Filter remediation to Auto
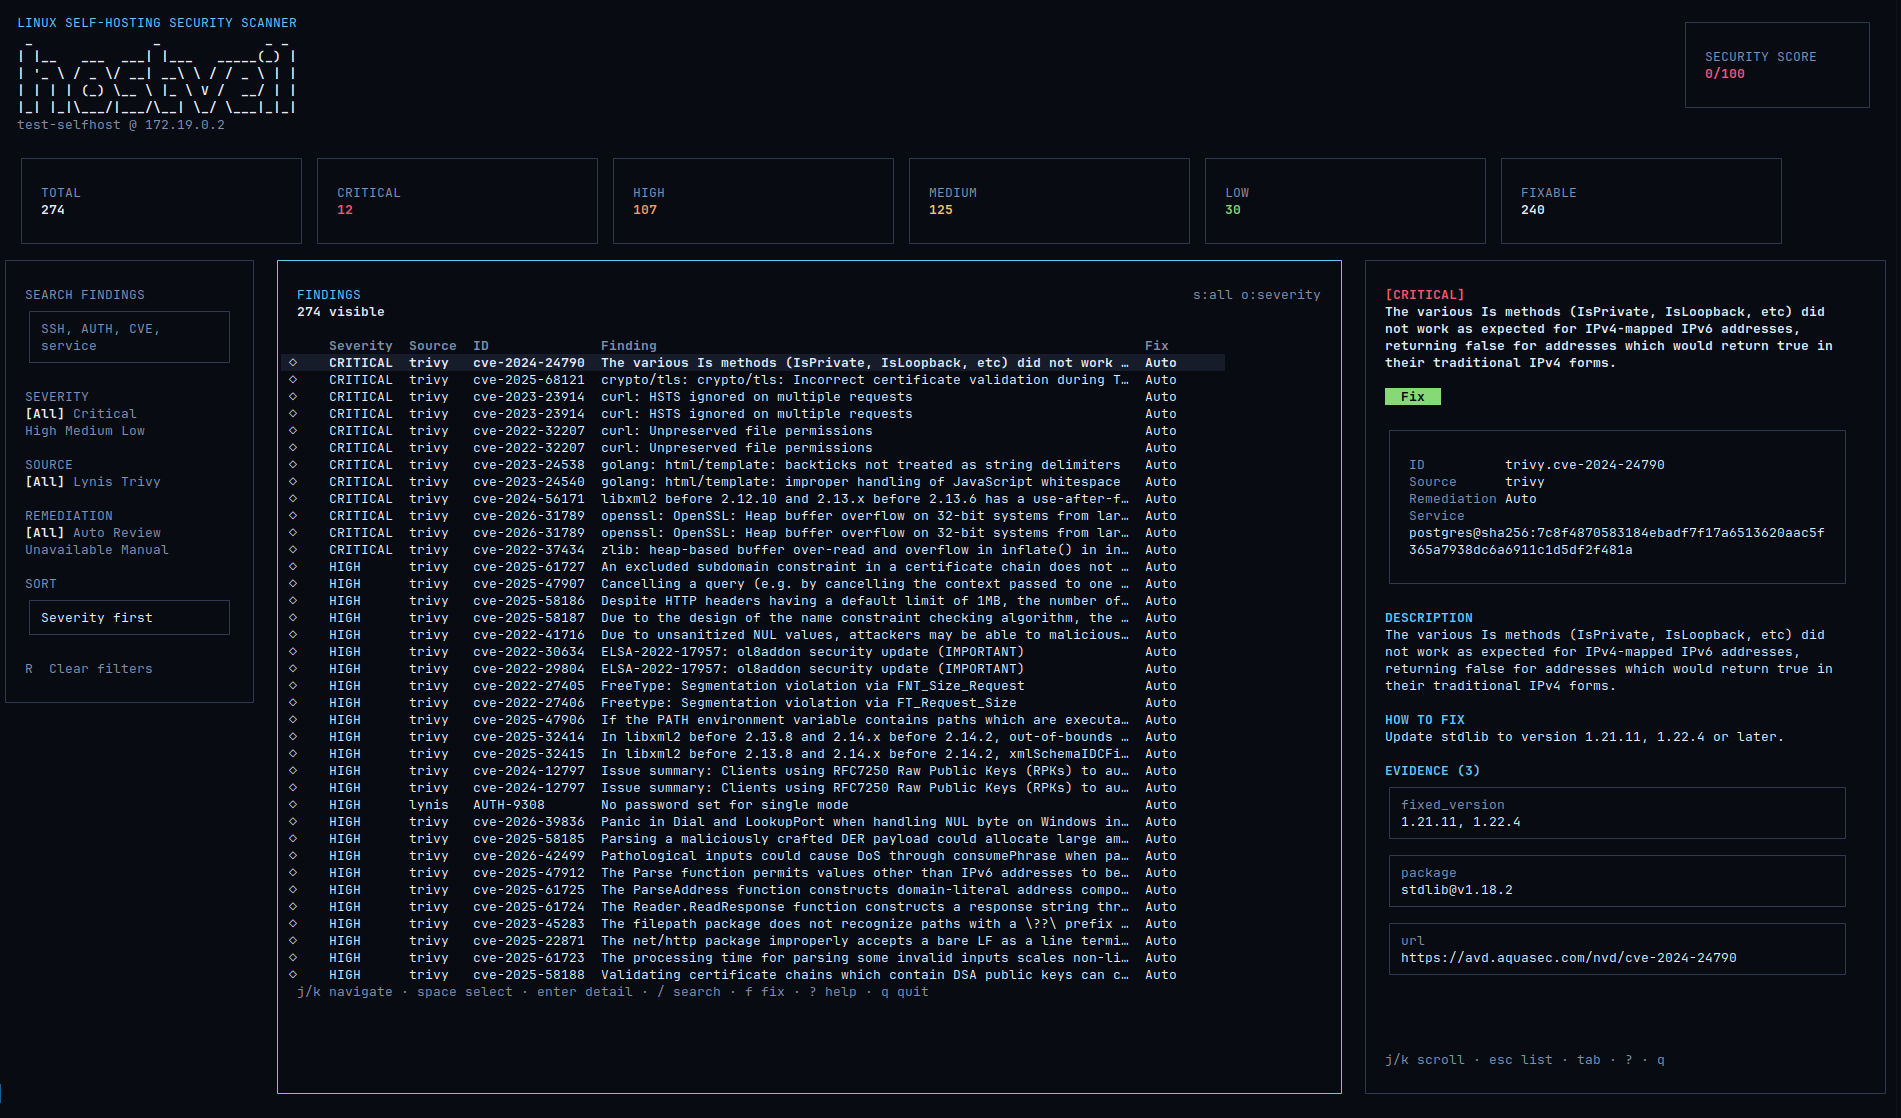 (89, 533)
